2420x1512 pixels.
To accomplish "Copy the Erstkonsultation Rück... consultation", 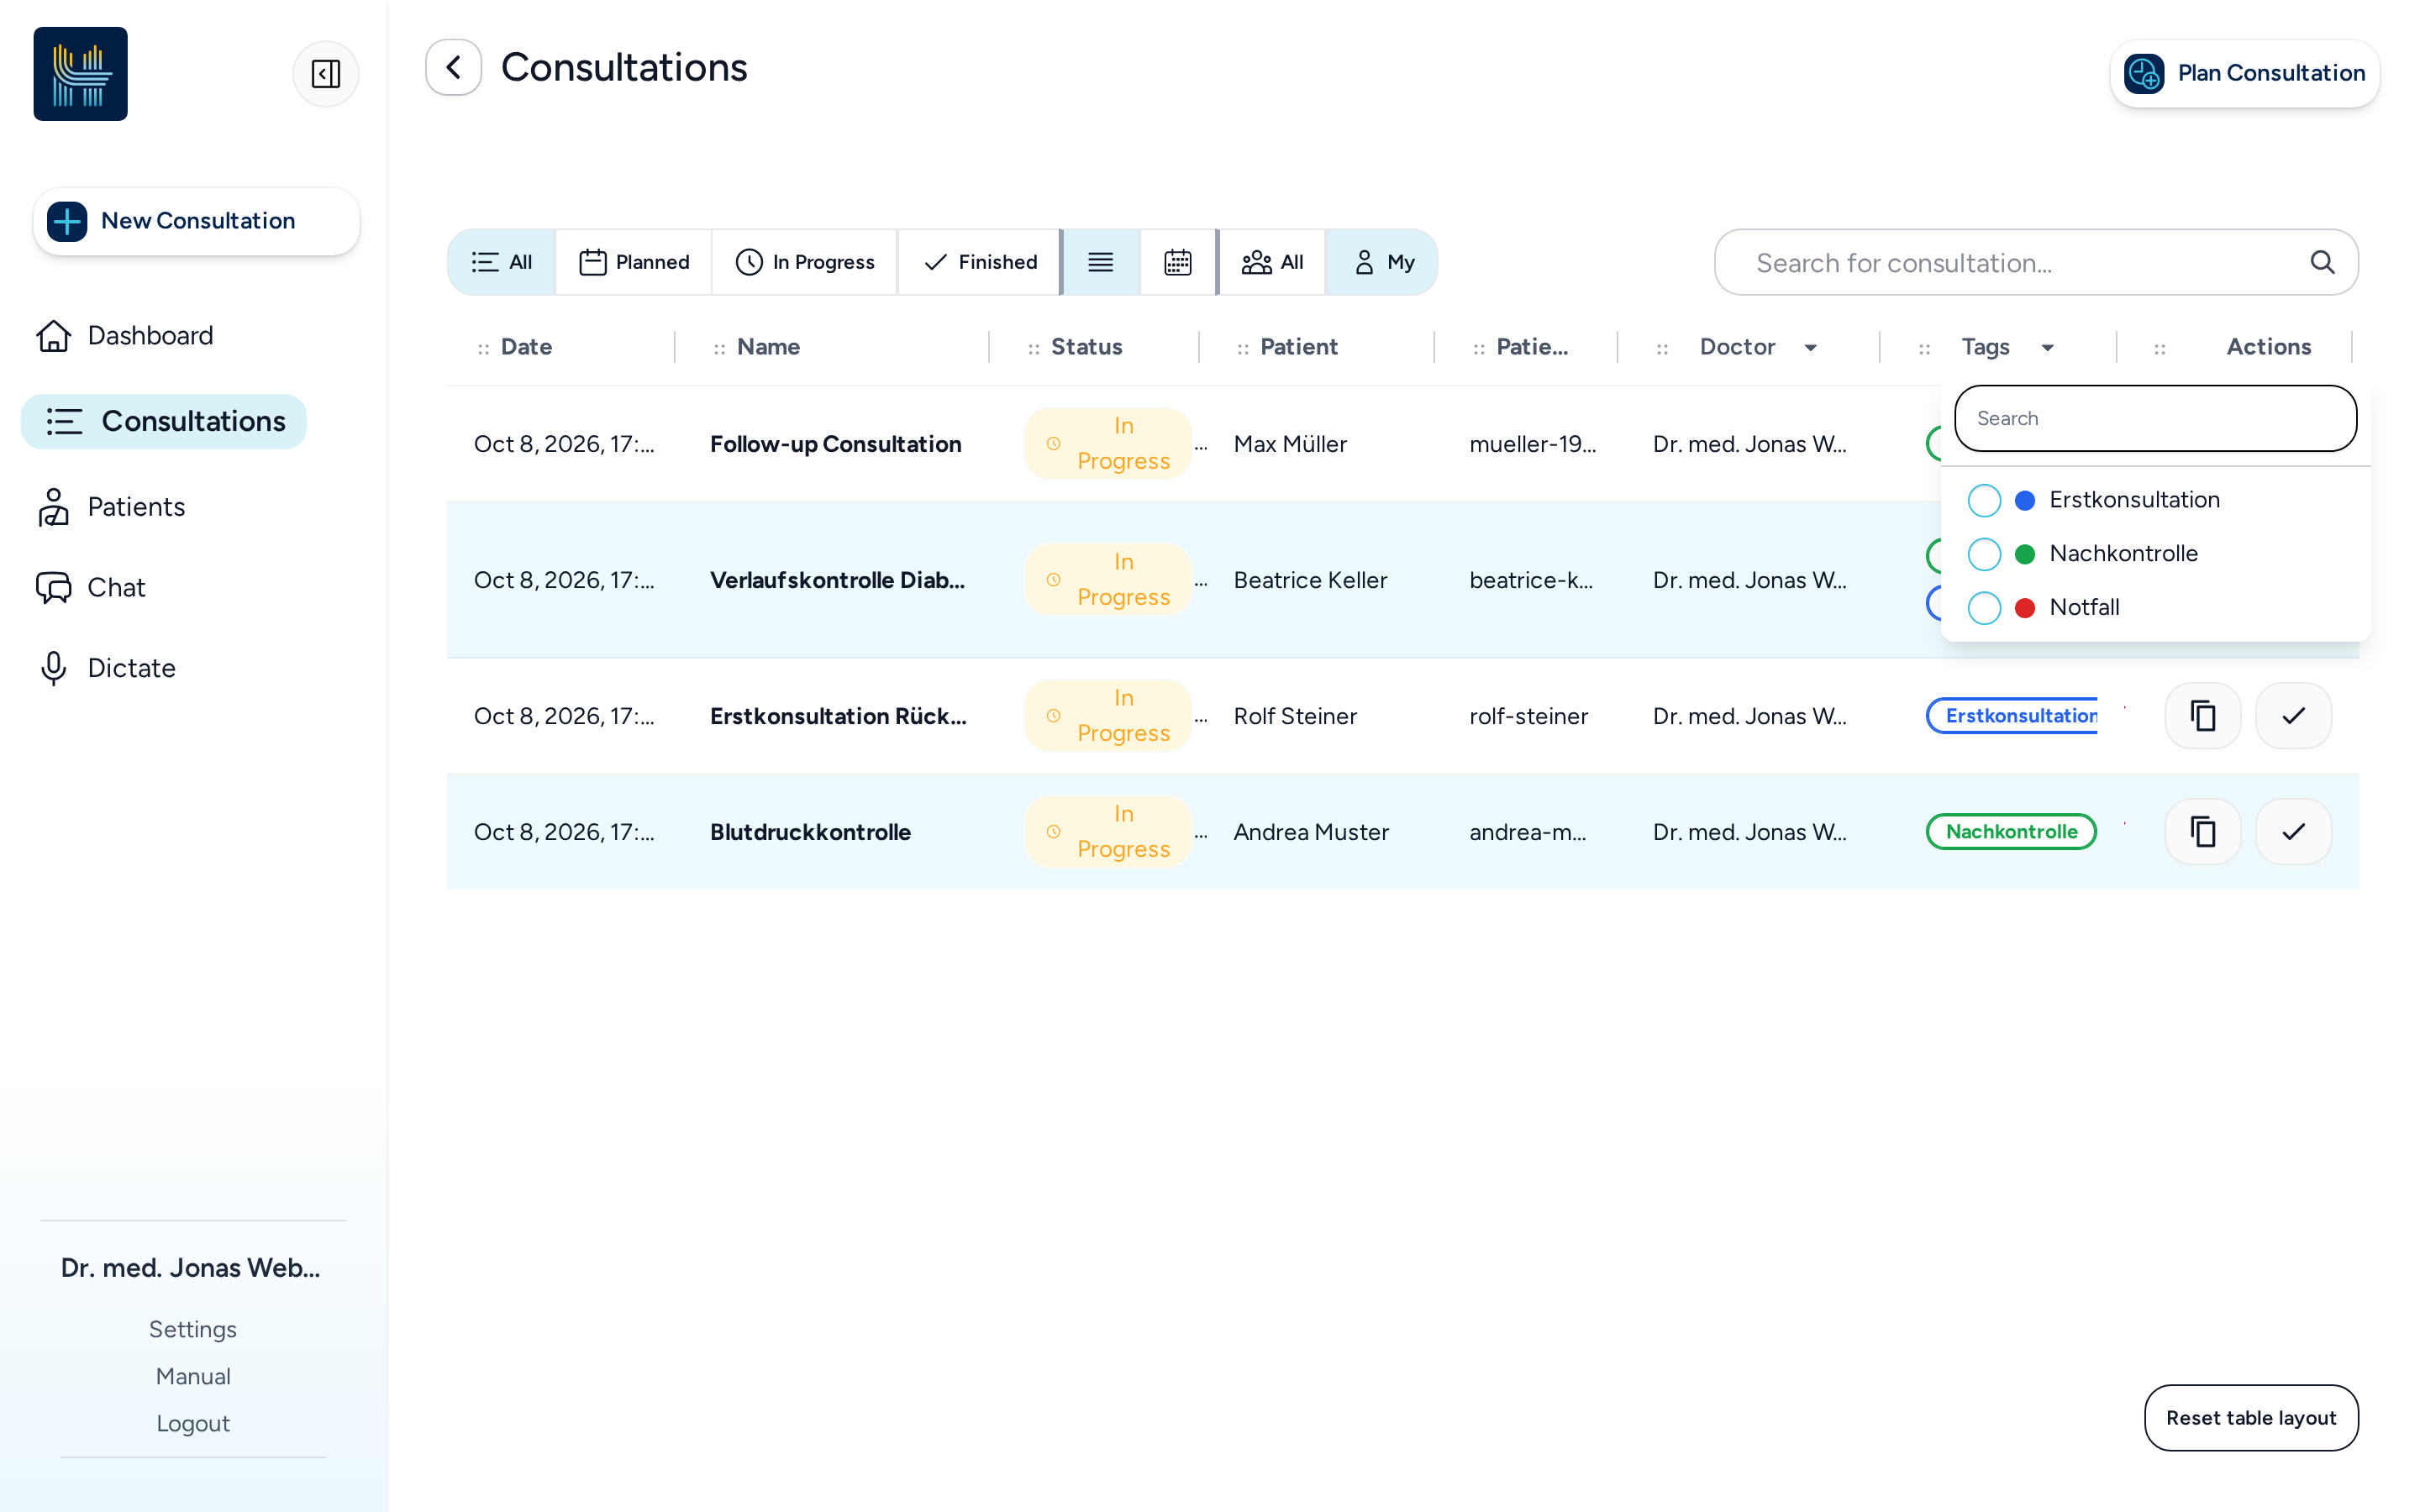I will click(x=2202, y=716).
